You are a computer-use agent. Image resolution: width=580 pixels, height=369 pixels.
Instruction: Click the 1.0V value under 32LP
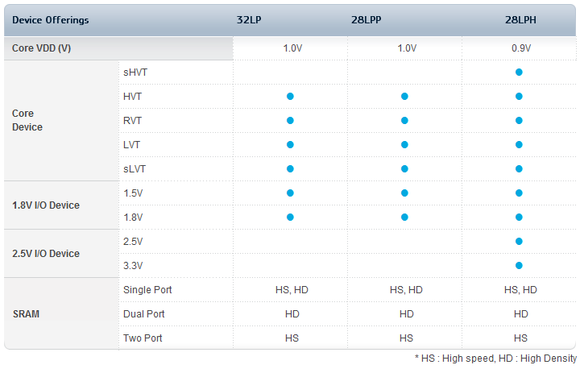(x=293, y=48)
